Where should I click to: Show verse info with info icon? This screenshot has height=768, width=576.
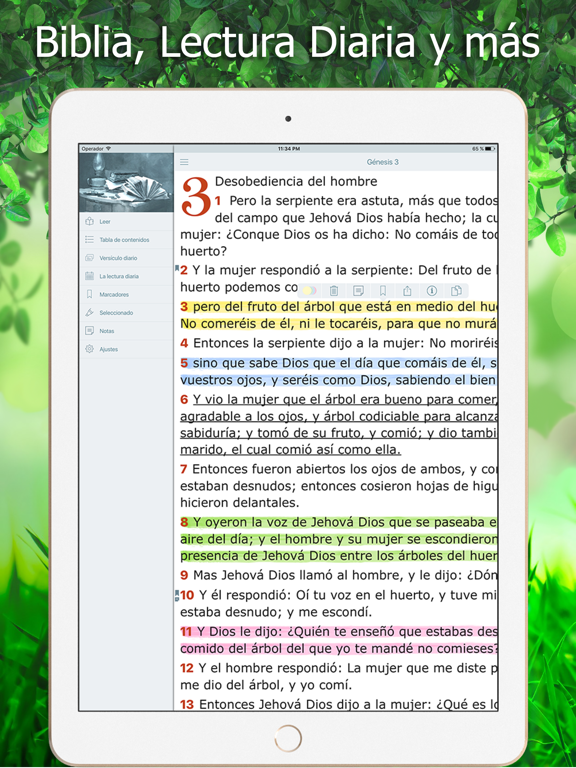[x=432, y=291]
